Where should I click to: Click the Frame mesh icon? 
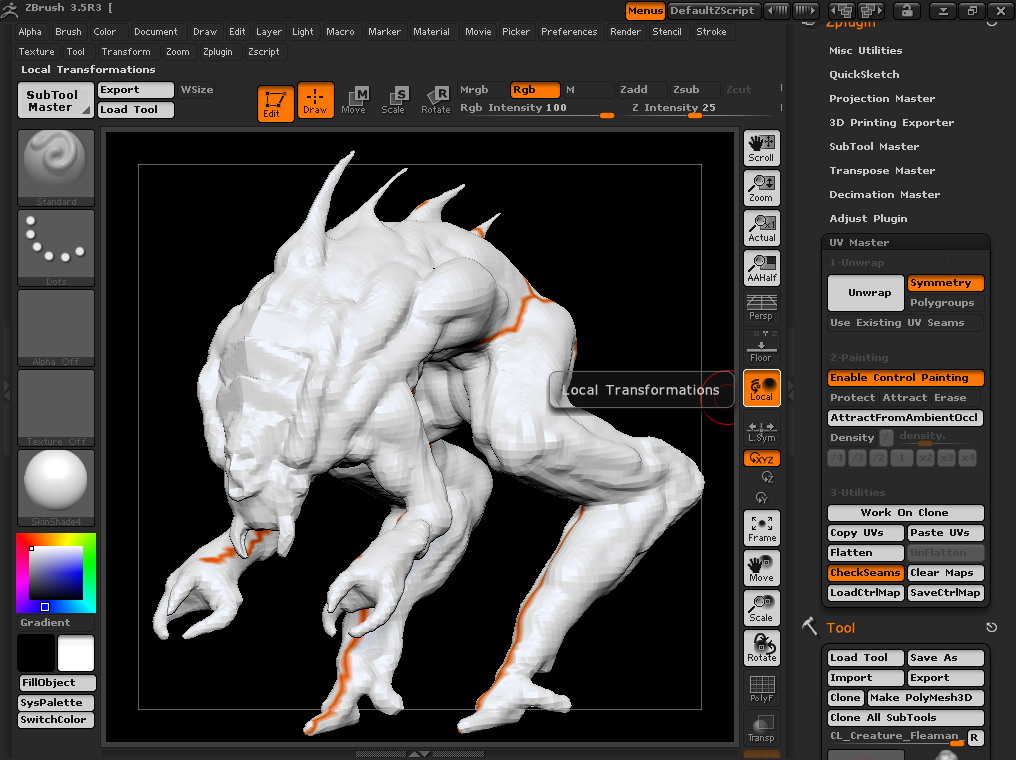pos(761,528)
